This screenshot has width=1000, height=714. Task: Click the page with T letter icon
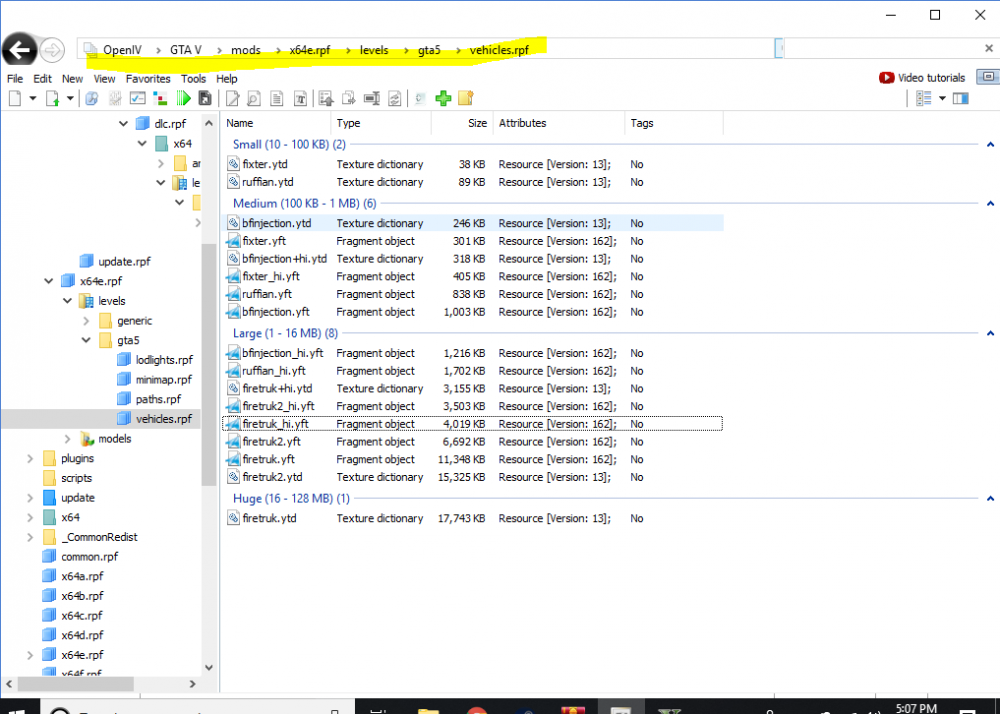point(300,98)
